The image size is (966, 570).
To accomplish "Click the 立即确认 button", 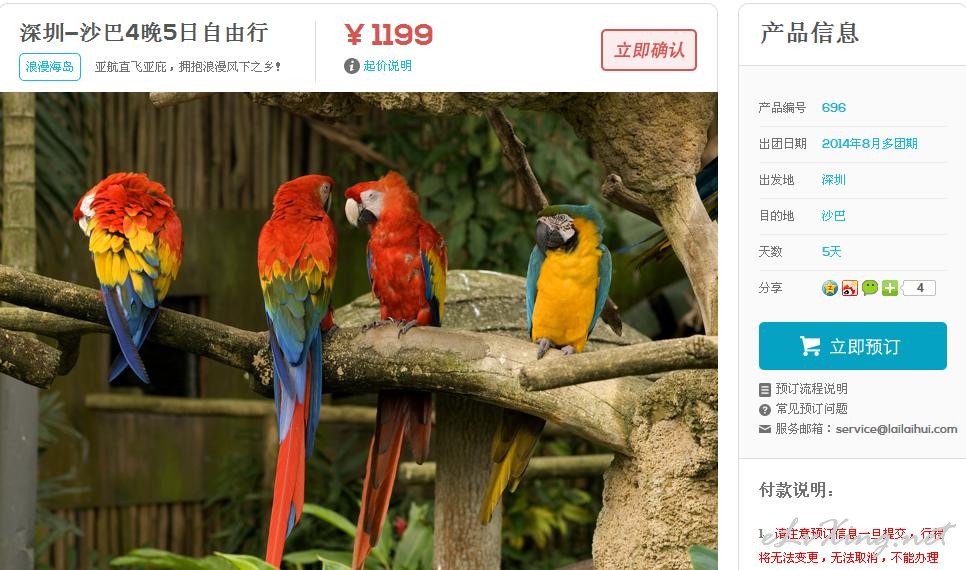I will tap(649, 50).
